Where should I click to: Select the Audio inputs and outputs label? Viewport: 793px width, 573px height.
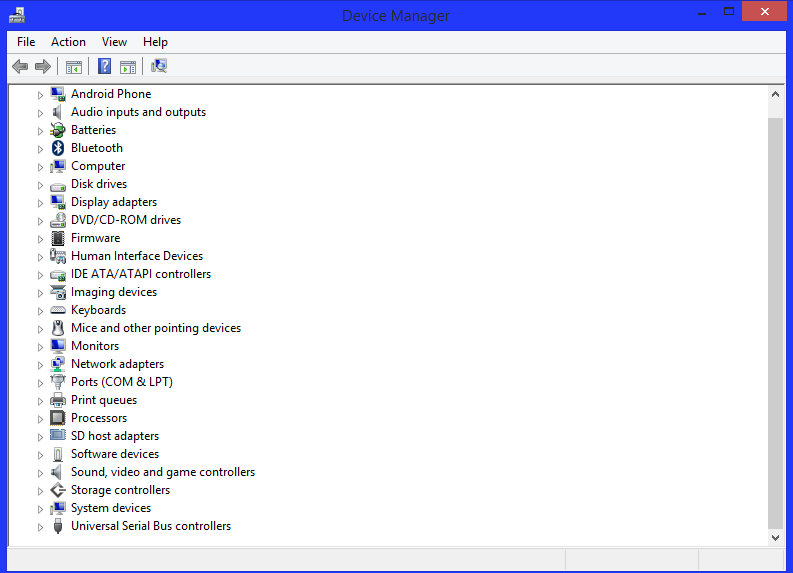coord(139,112)
